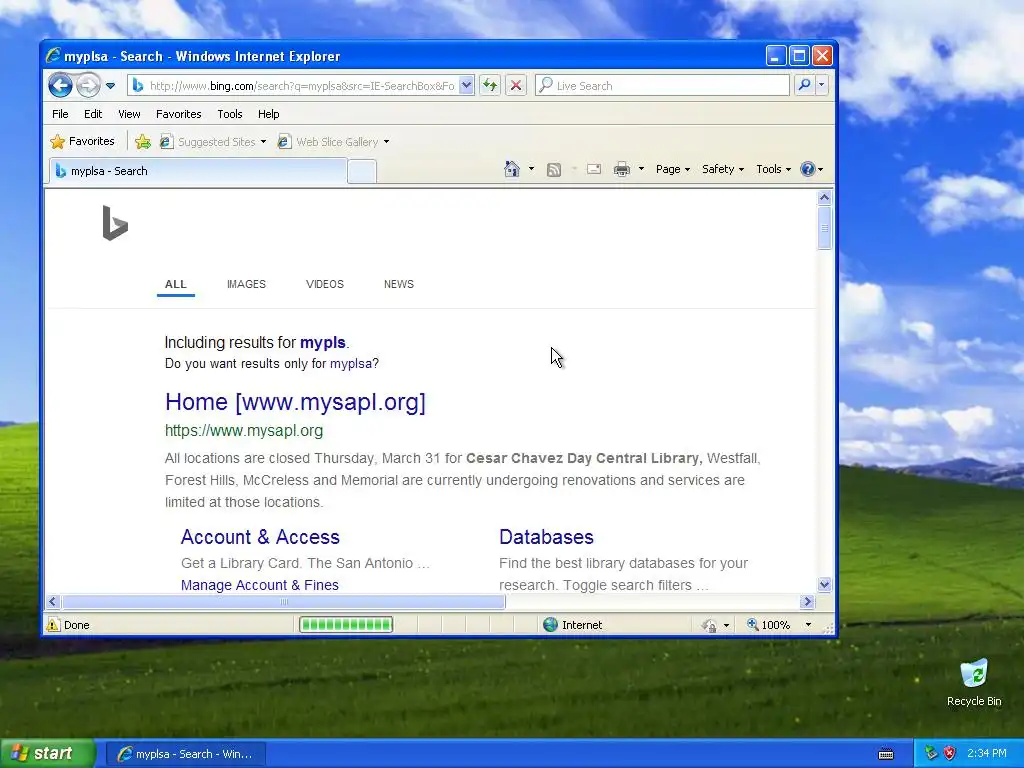Viewport: 1024px width, 768px height.
Task: Open the Home [www.mysapl.org] result
Action: pyautogui.click(x=295, y=402)
